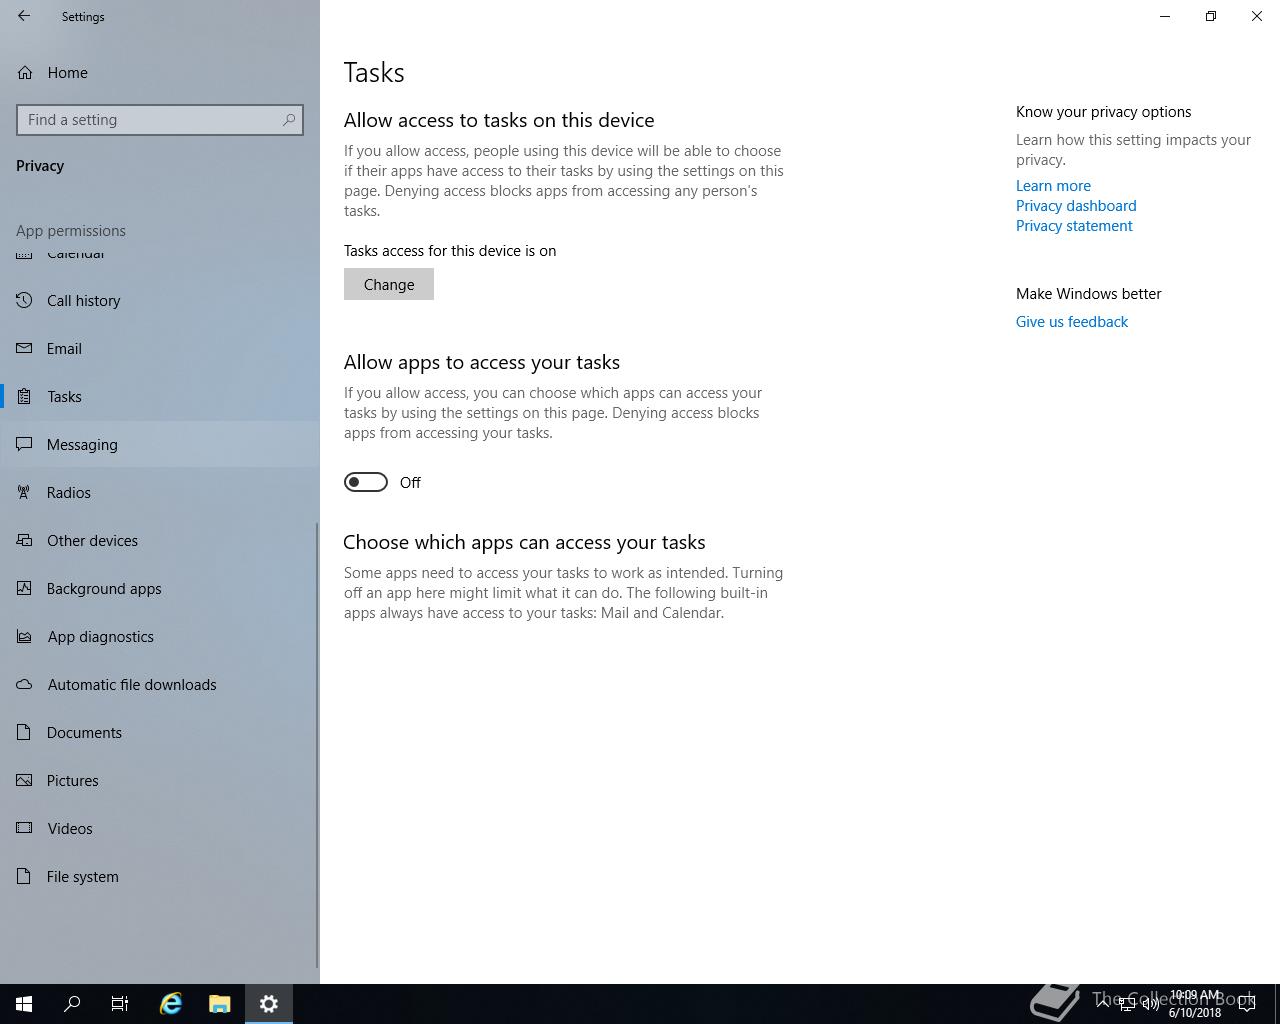This screenshot has width=1280, height=1024.
Task: Click the Privacy section heading
Action: coord(40,166)
